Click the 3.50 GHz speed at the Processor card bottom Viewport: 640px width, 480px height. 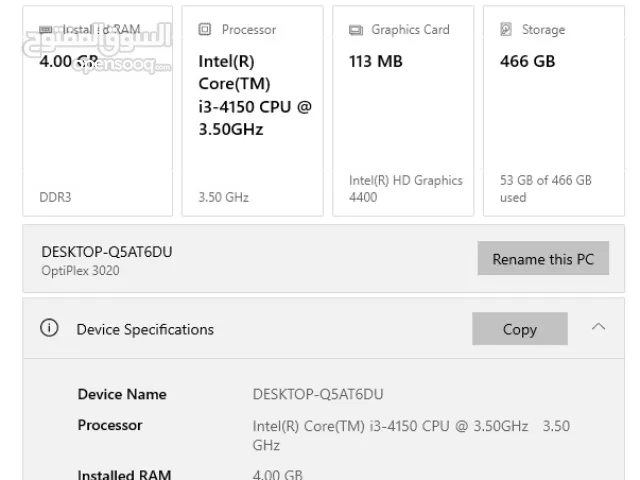pos(224,197)
